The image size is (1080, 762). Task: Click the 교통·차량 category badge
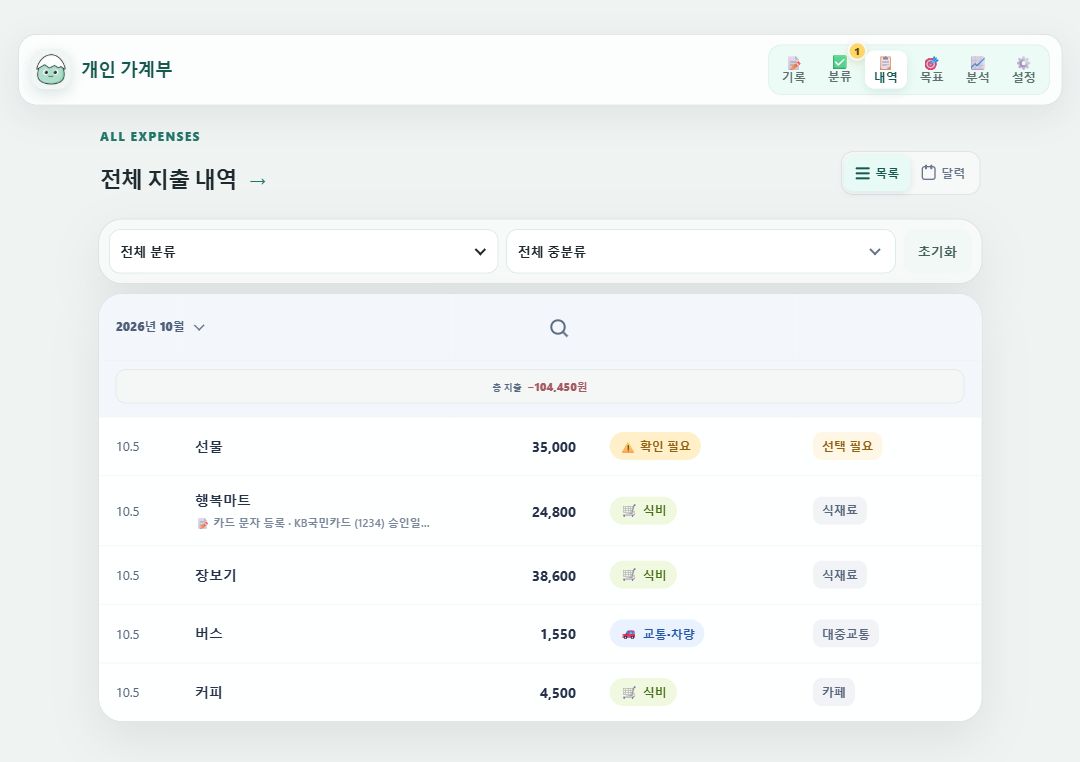pyautogui.click(x=657, y=634)
